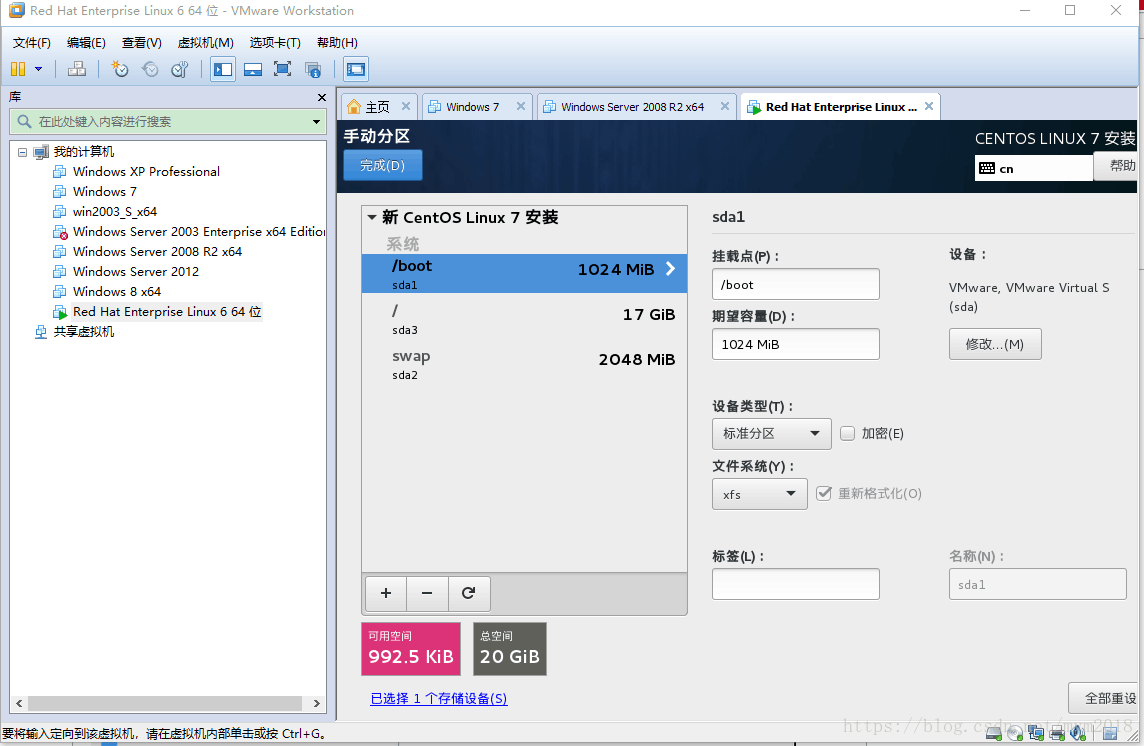Open the 虚拟机(M) menu
Screen dimensions: 1144x746
coord(205,42)
